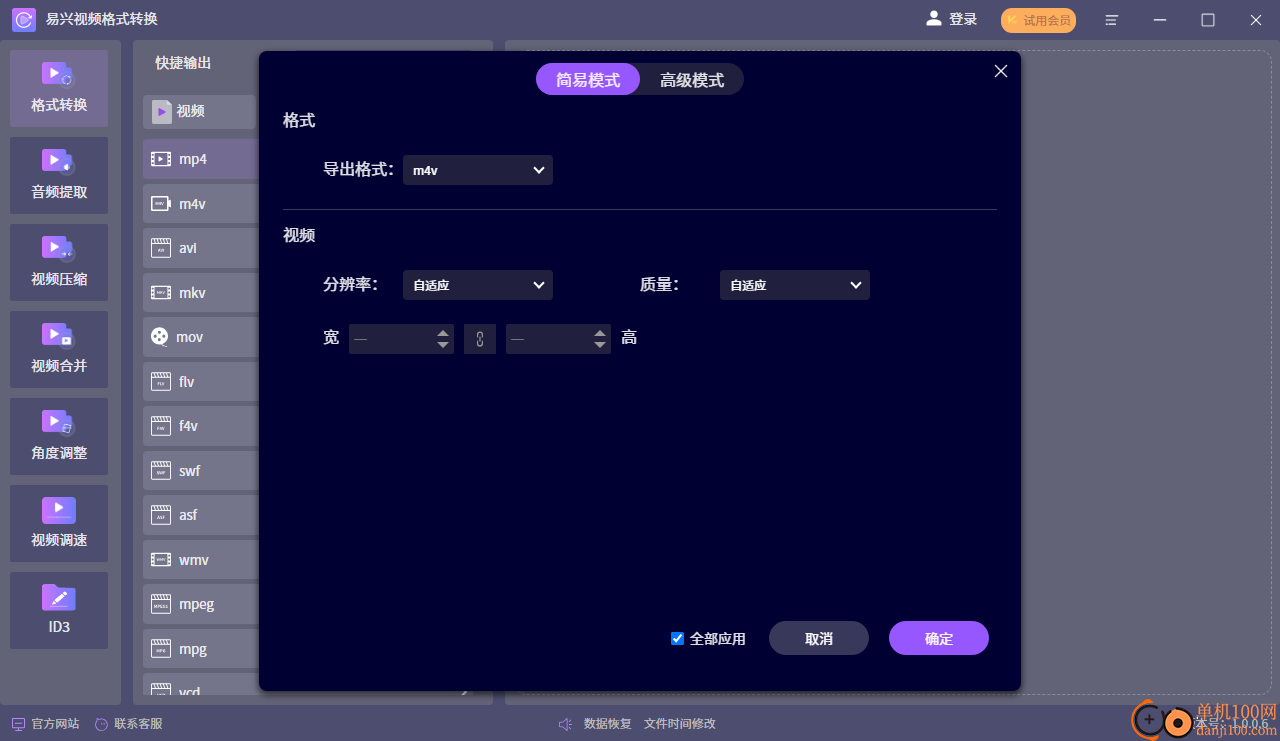Open the 视频调速 sidebar module
The image size is (1280, 741).
pyautogui.click(x=59, y=523)
